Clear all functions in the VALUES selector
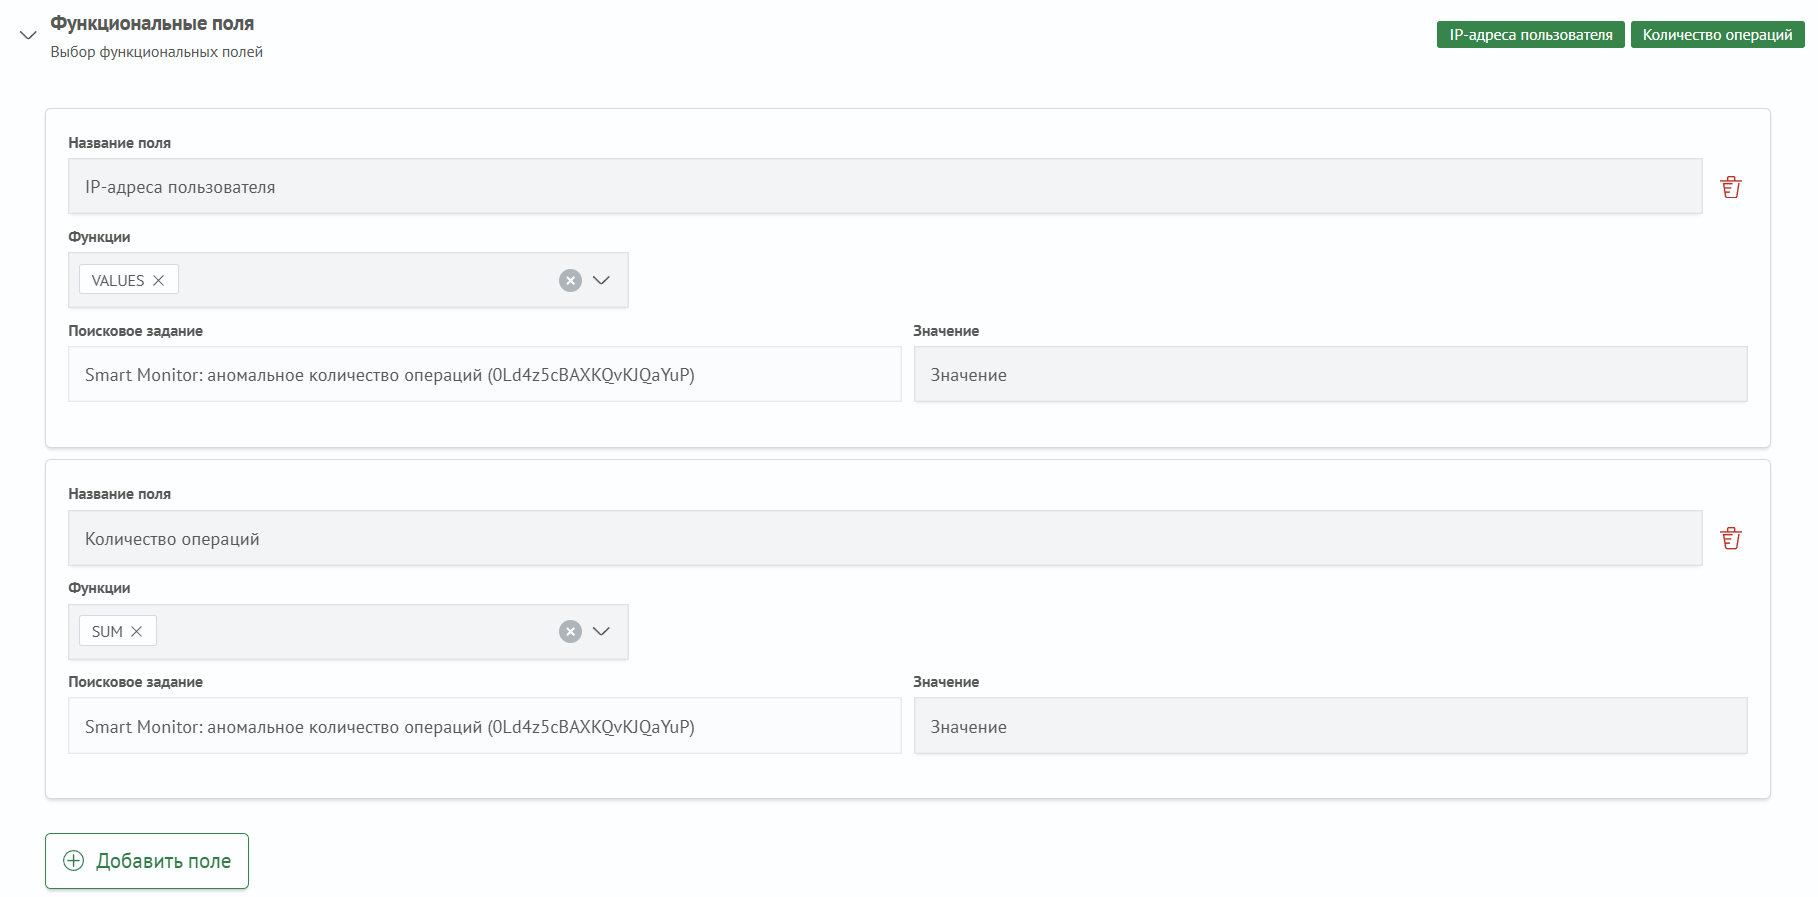Viewport: 1818px width, 897px height. (x=570, y=281)
